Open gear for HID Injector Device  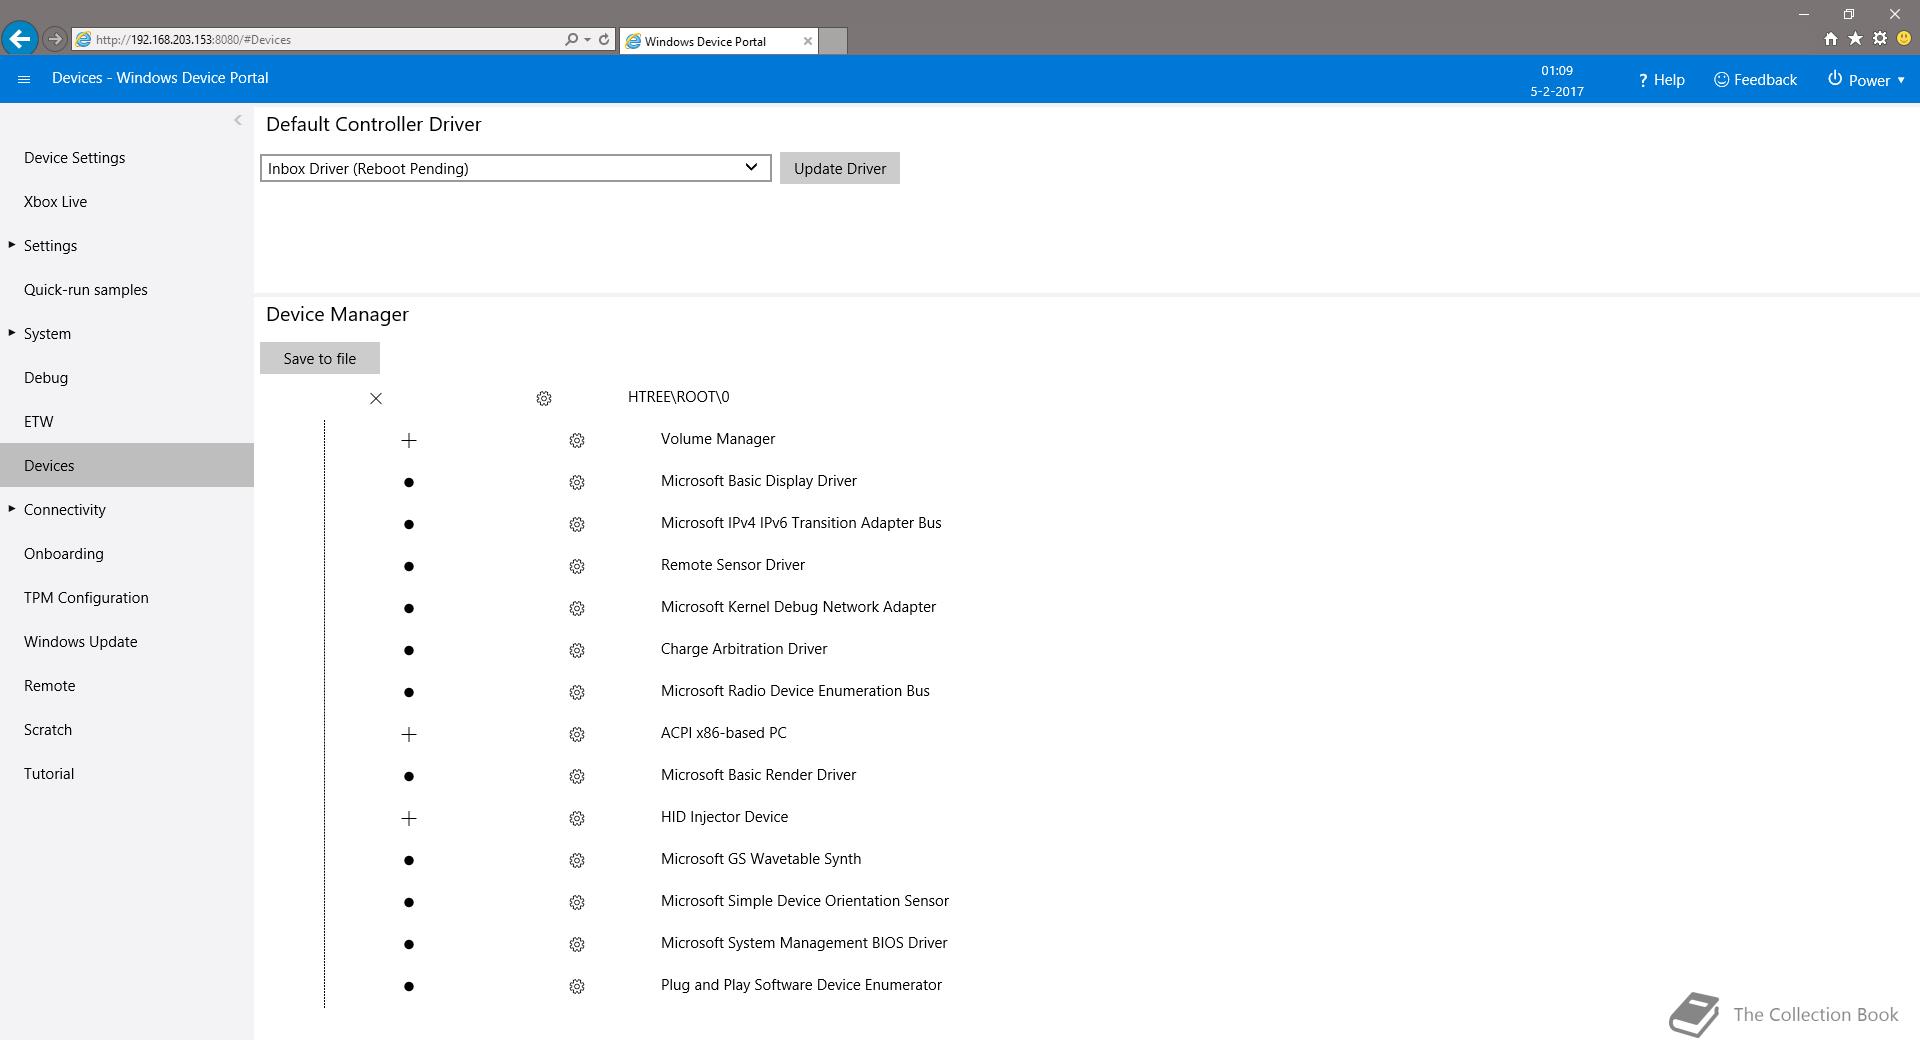coord(577,818)
